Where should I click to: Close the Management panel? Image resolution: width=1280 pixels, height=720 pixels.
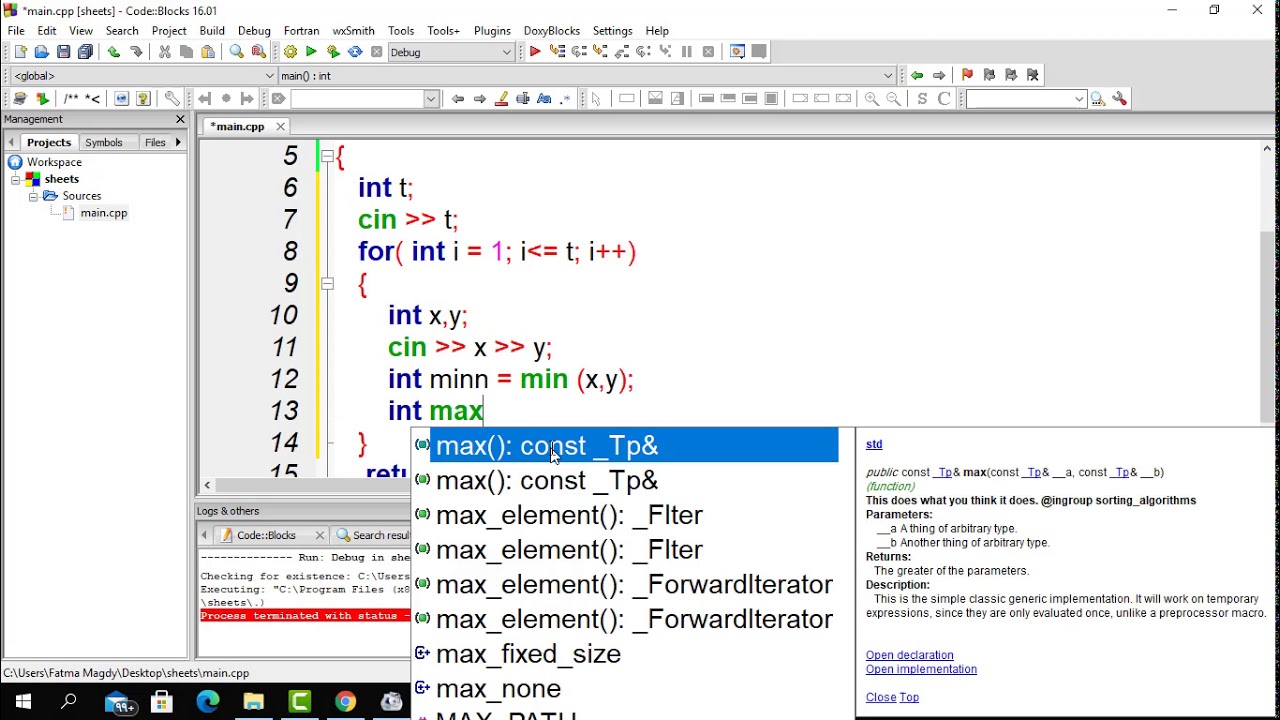[180, 119]
